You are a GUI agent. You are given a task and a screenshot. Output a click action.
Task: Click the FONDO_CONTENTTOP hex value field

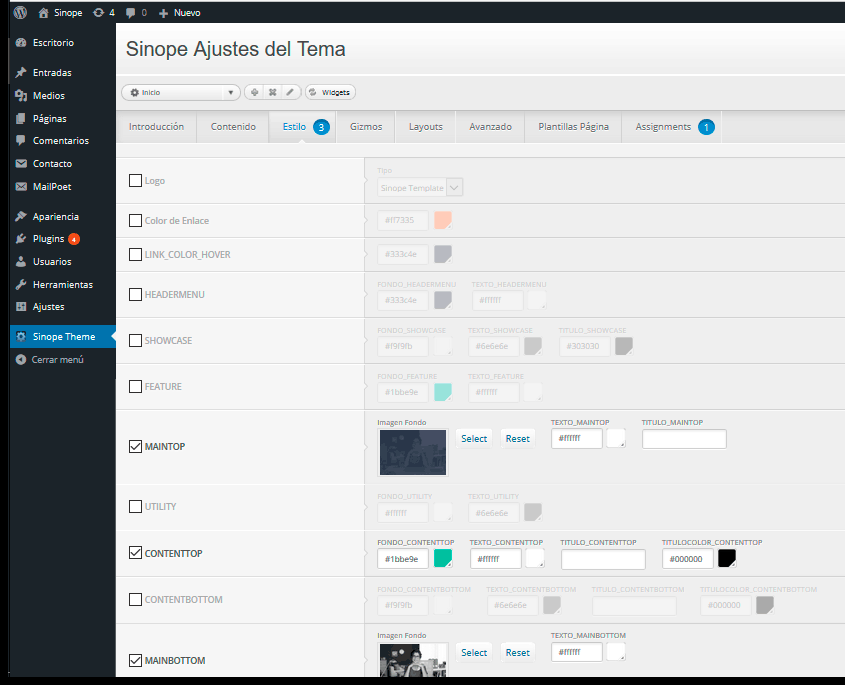[x=403, y=559]
